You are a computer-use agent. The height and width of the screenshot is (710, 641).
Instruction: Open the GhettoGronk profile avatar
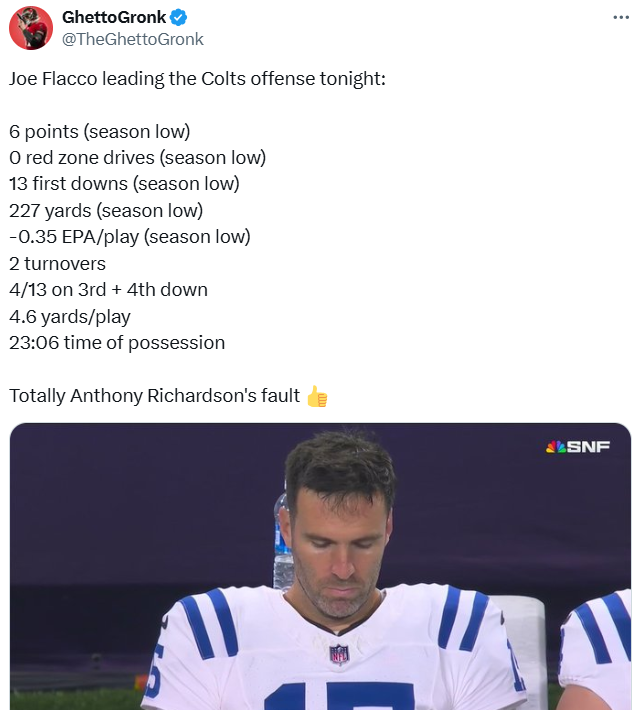pos(31,28)
